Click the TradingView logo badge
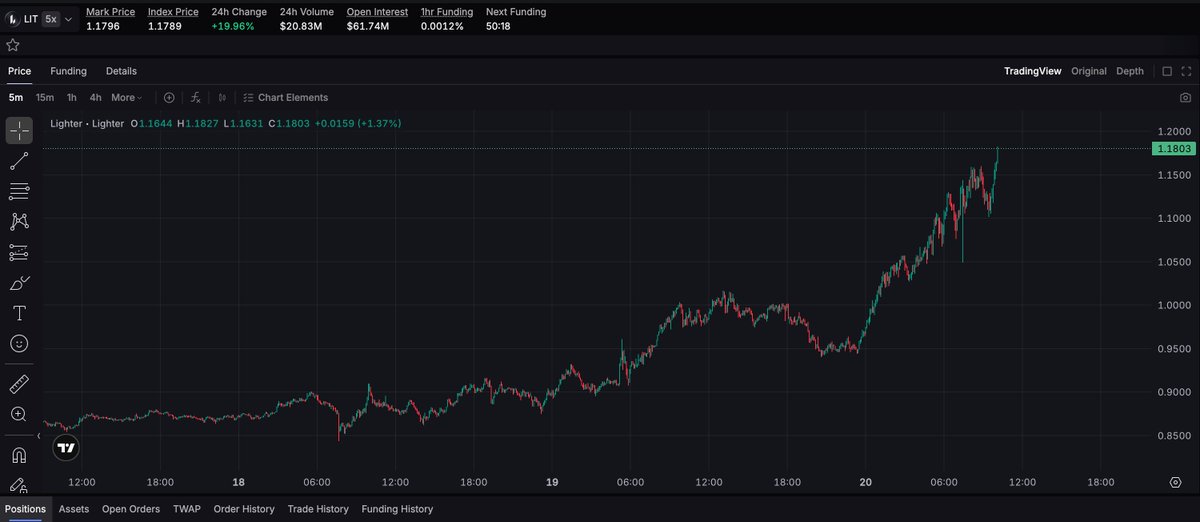Image resolution: width=1200 pixels, height=522 pixels. (x=66, y=448)
